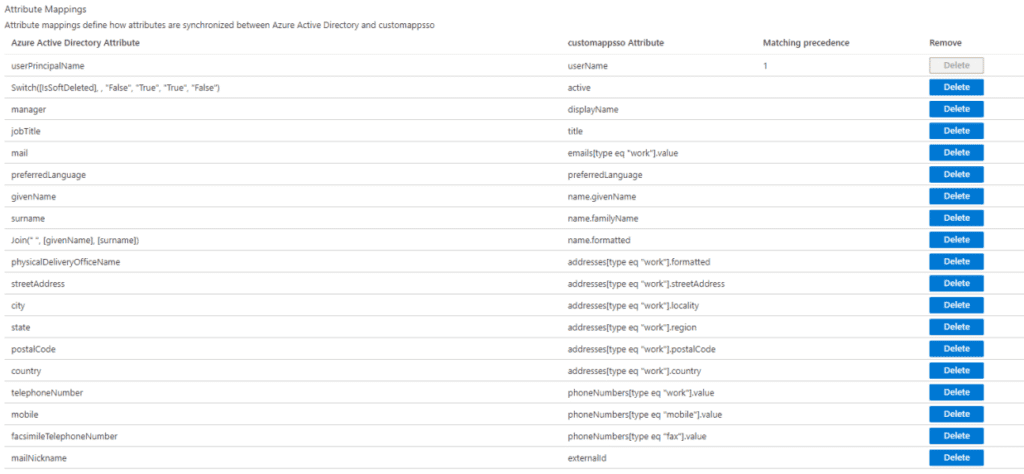Remove the givenName attribute mapping
Image resolution: width=1024 pixels, height=474 pixels.
[x=956, y=196]
